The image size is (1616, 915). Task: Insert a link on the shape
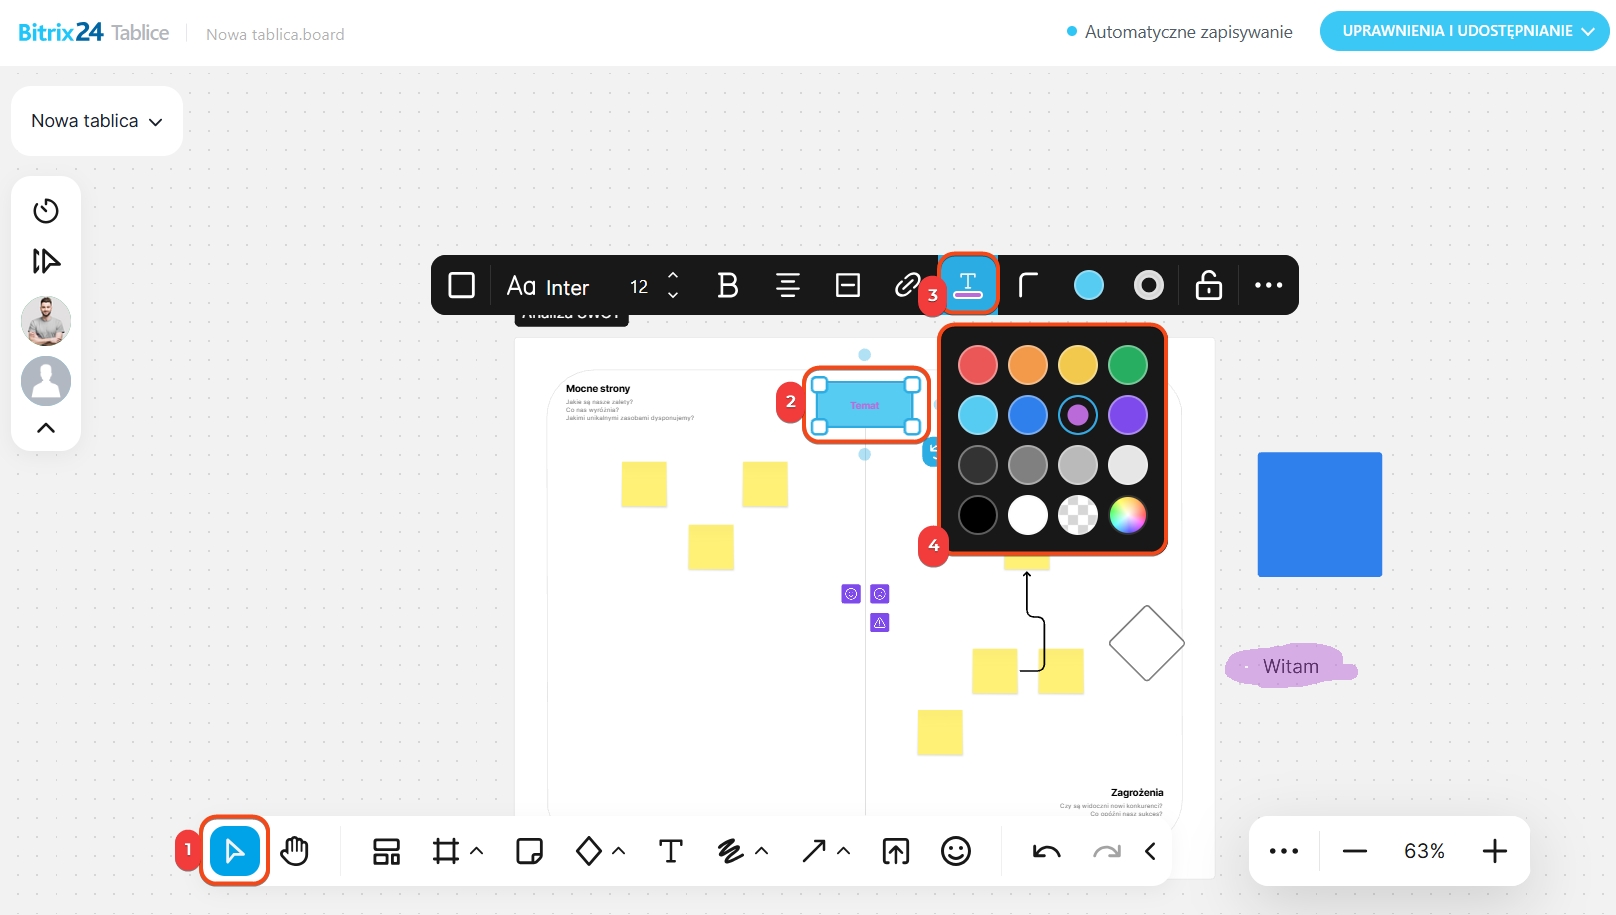click(907, 286)
